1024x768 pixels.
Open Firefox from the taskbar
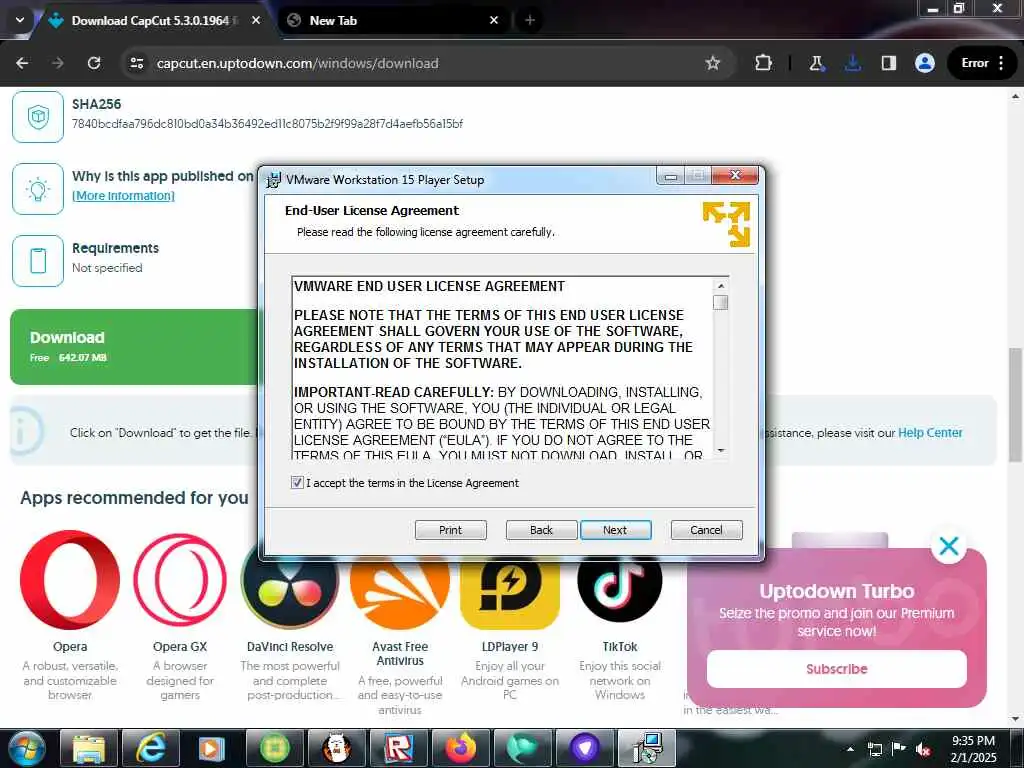click(460, 748)
